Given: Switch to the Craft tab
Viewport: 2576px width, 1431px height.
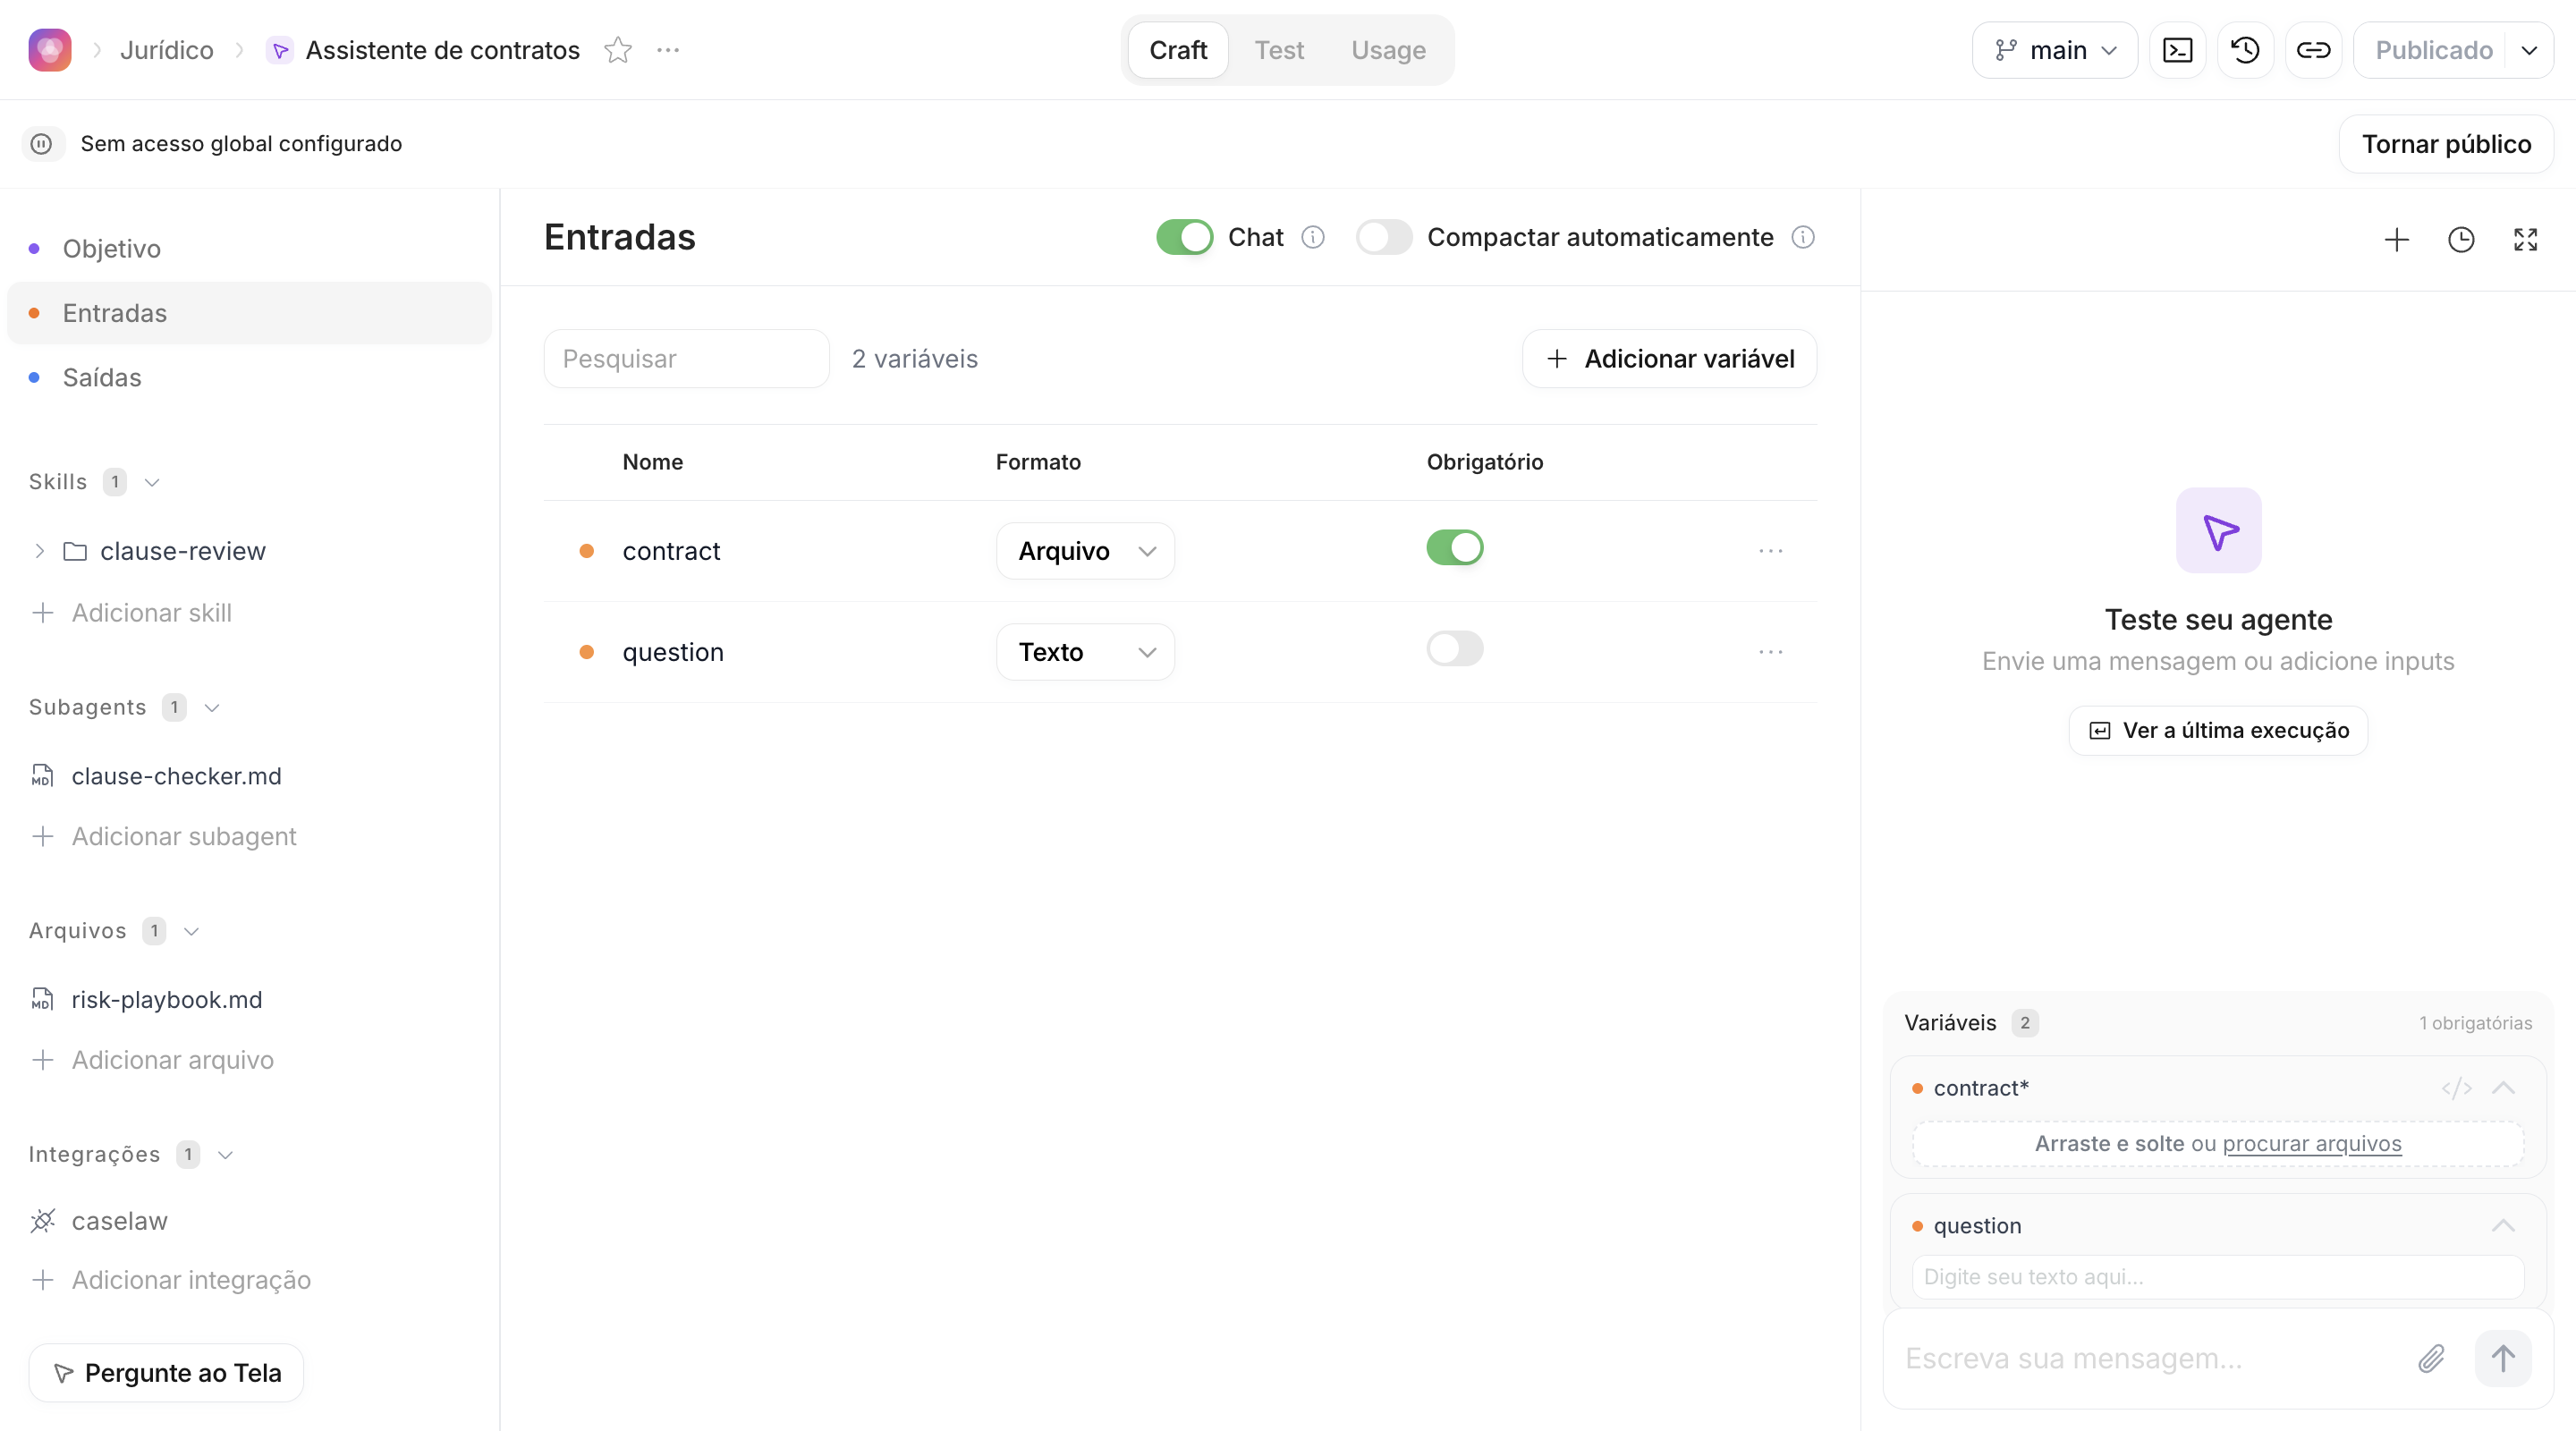Looking at the screenshot, I should coord(1178,50).
